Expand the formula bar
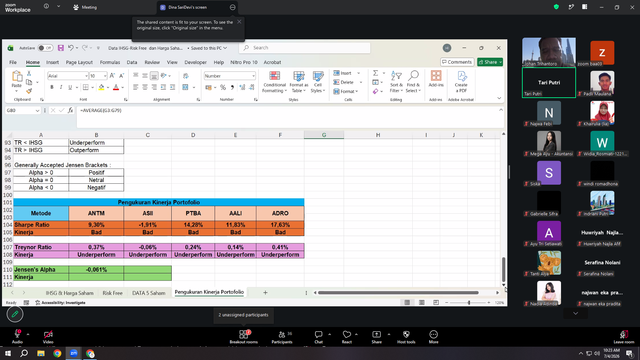Screen dimensions: 640x360 pos(501,110)
